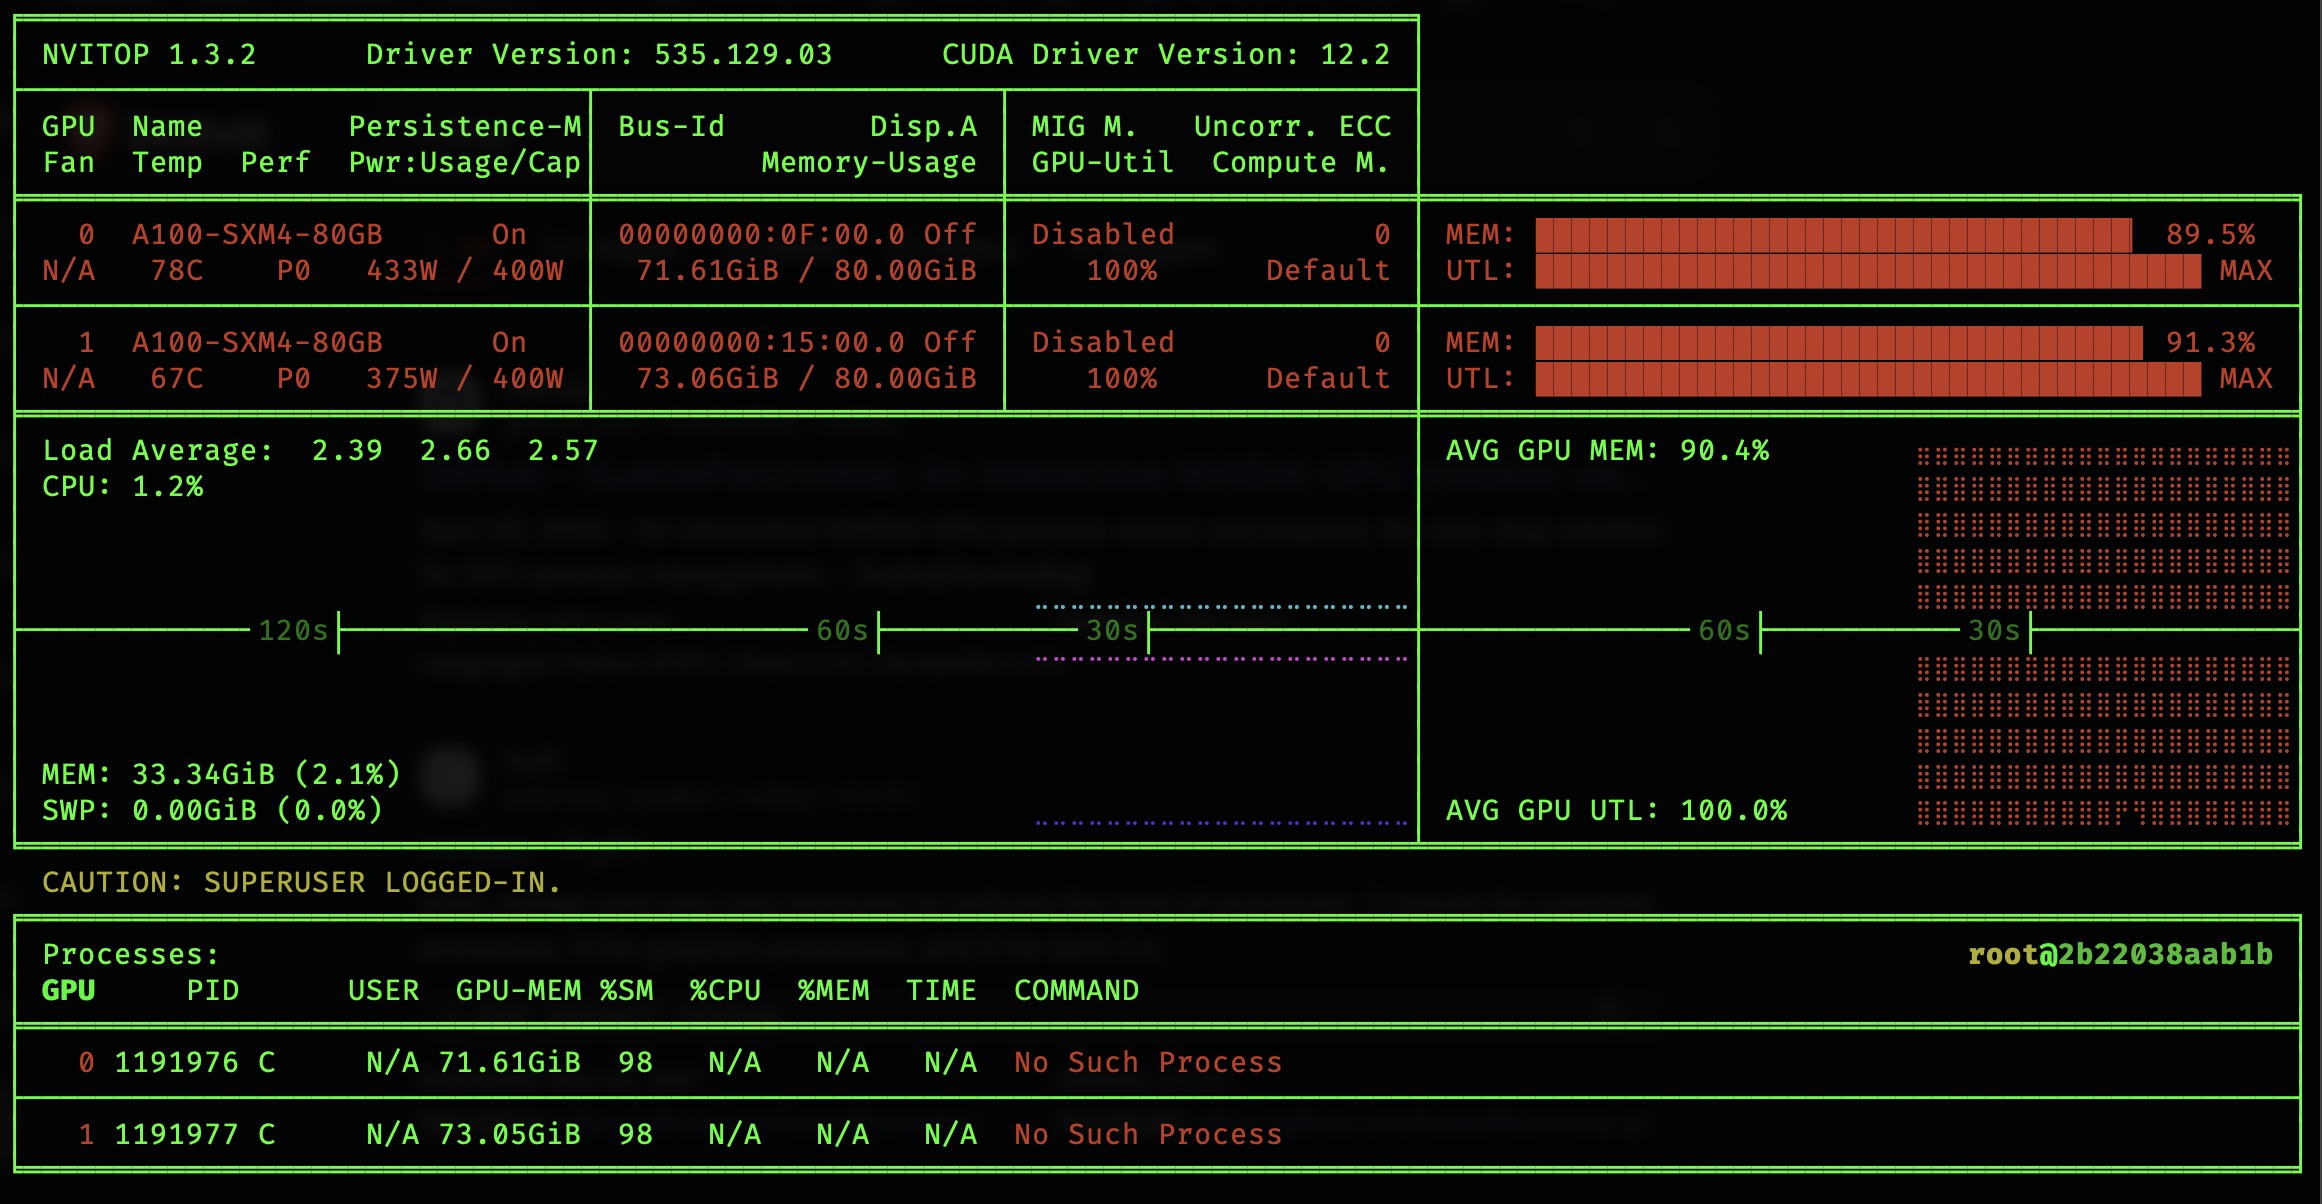This screenshot has width=2322, height=1204.
Task: Click the Load Average readout
Action: 320,450
